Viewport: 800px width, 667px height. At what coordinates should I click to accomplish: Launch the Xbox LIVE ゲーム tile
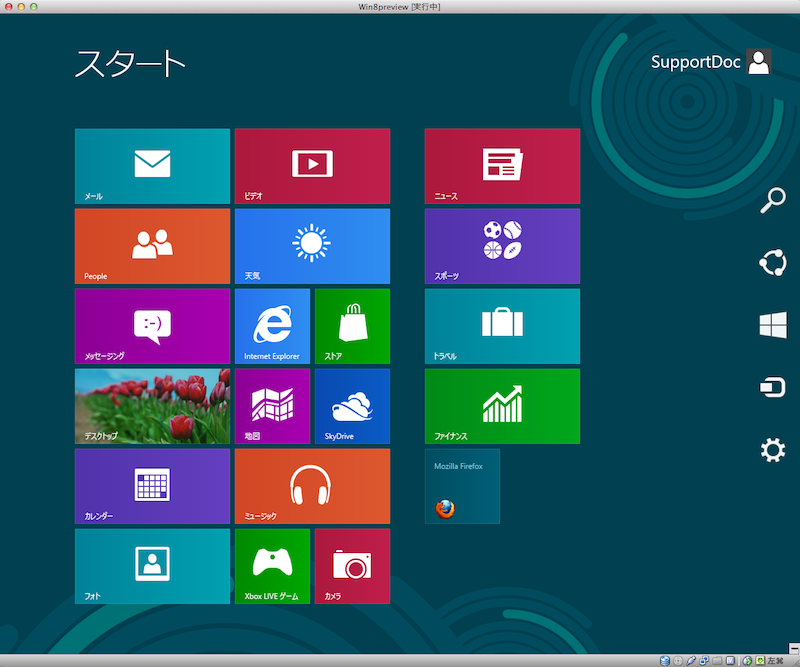(272, 566)
